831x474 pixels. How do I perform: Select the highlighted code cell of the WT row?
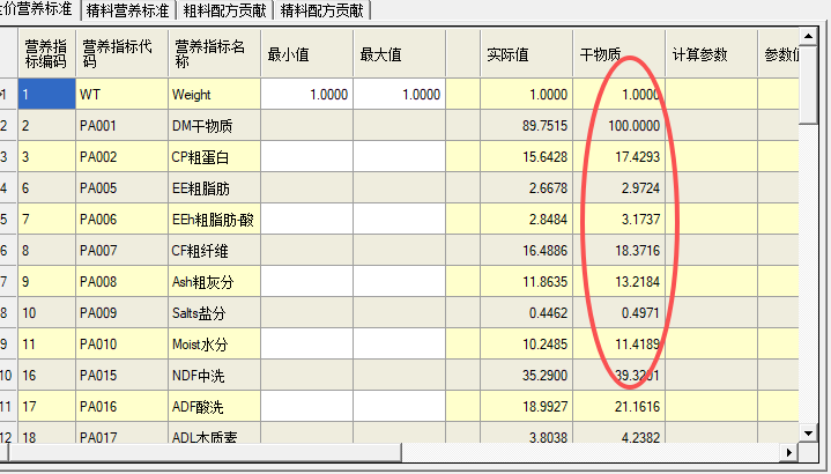(47, 94)
